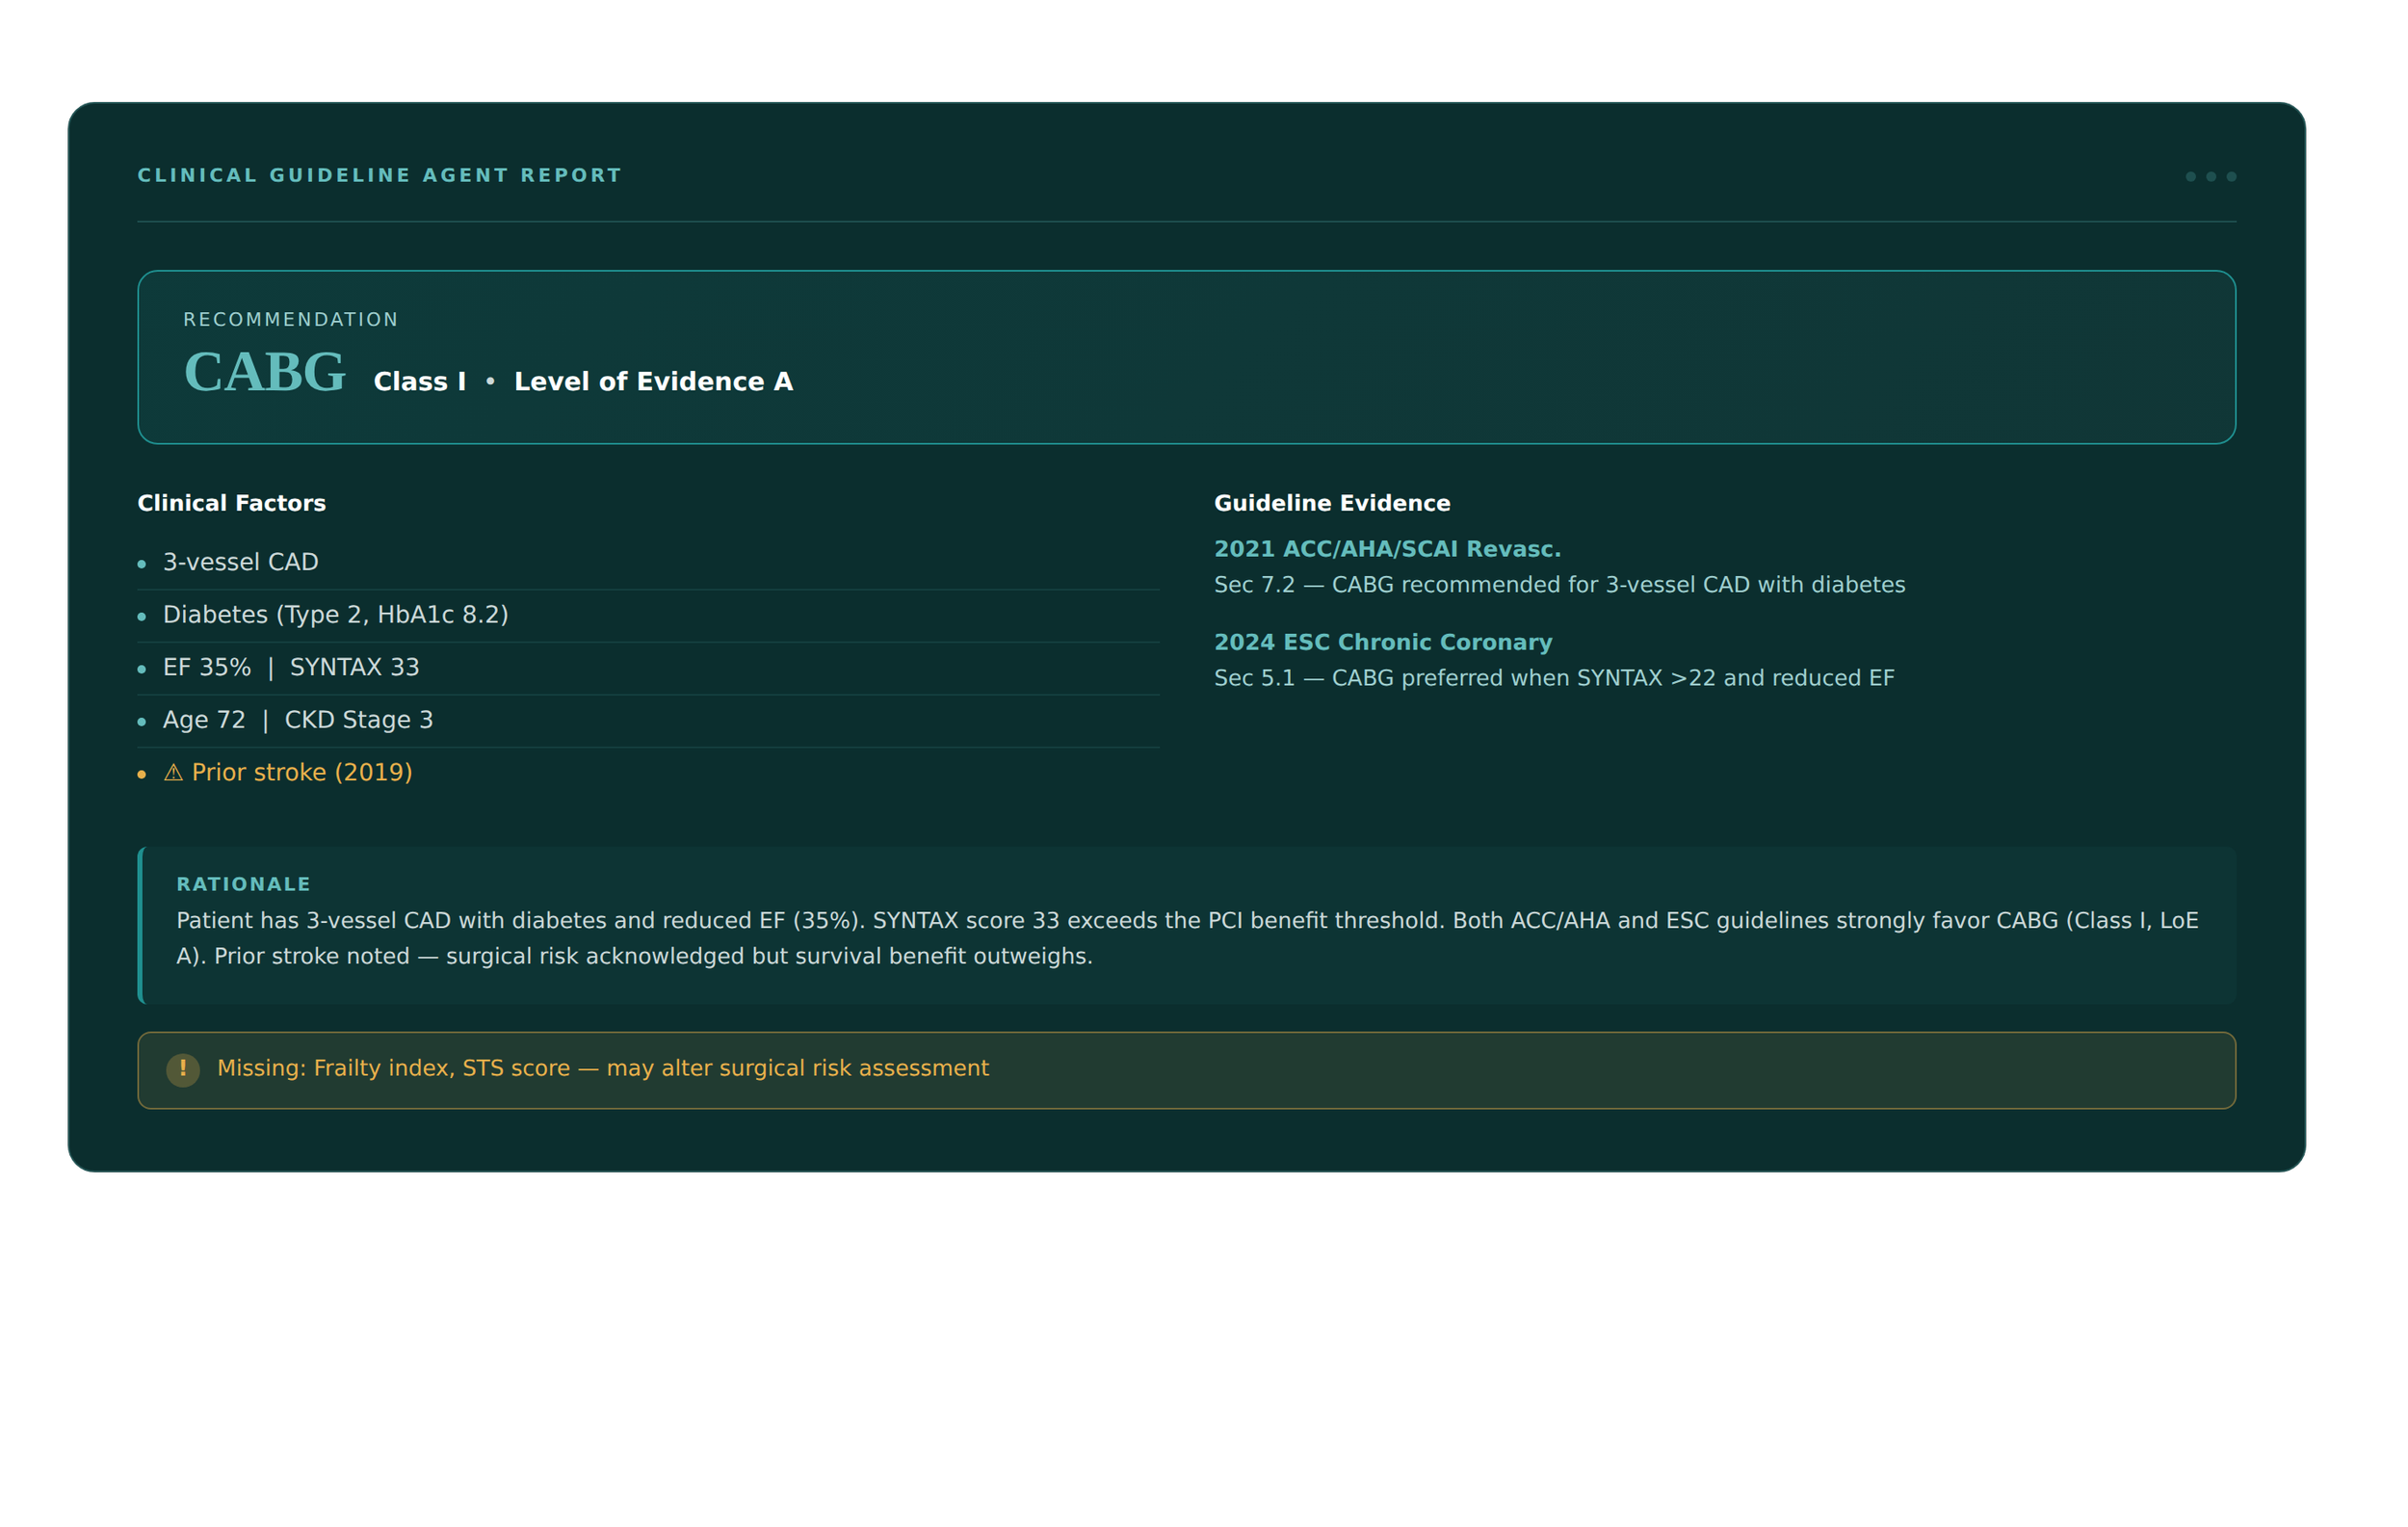Select the CABG recommendation title

pos(264,373)
